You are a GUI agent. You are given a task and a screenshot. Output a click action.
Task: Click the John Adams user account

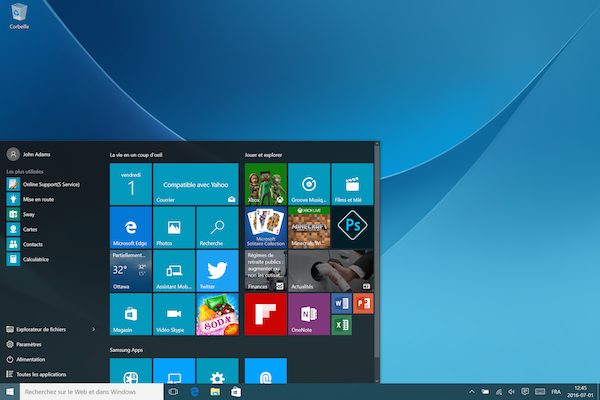pyautogui.click(x=29, y=154)
